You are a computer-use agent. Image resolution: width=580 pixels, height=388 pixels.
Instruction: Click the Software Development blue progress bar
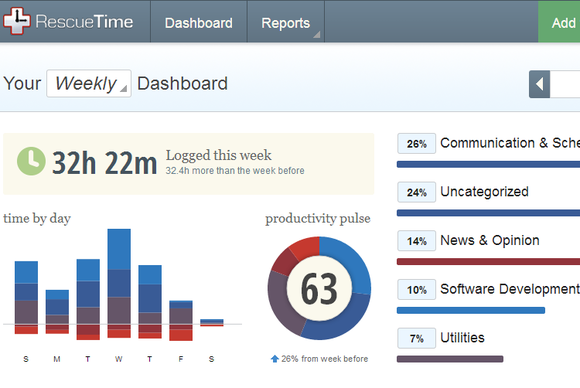pyautogui.click(x=471, y=310)
